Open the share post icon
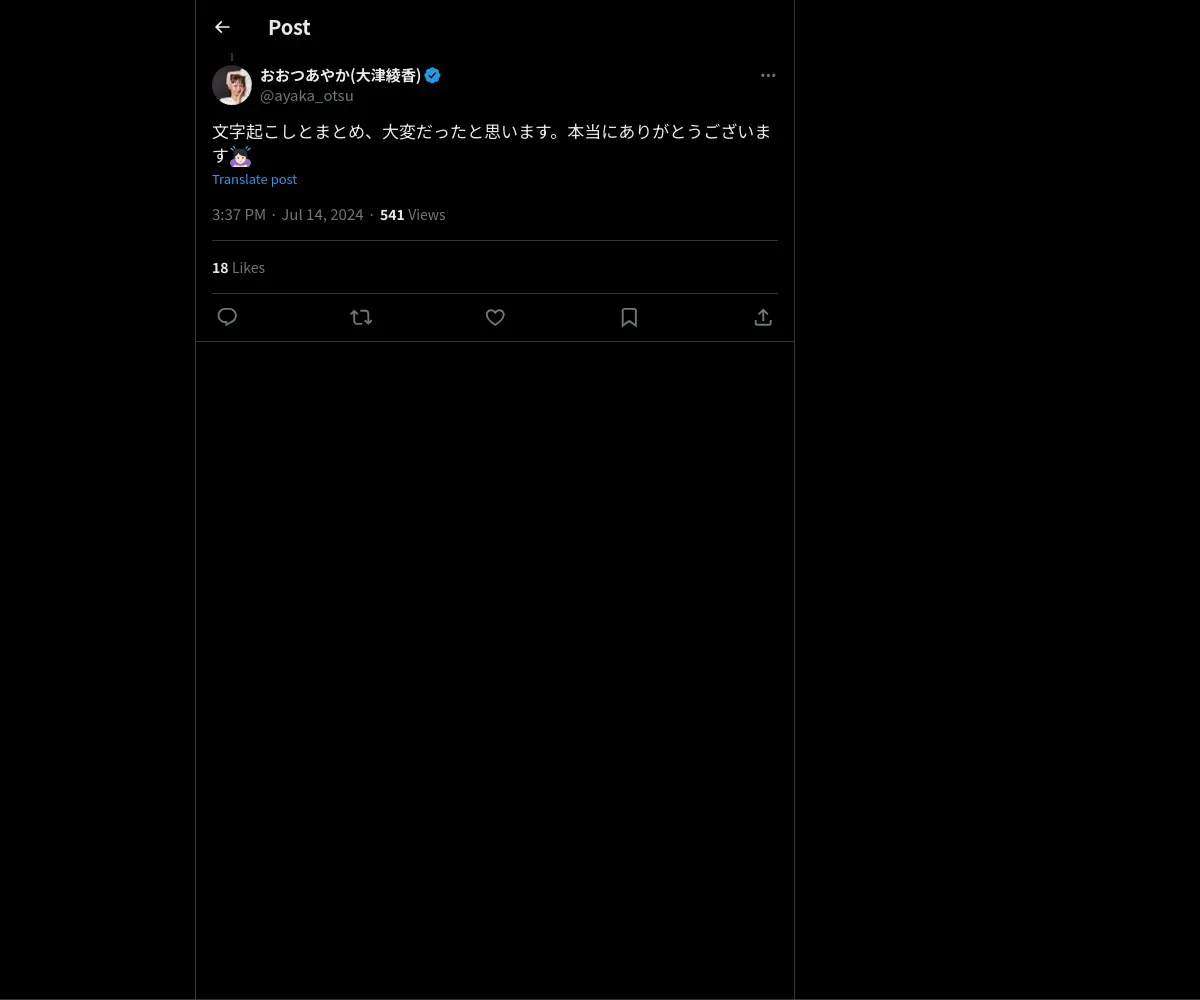1200x1000 pixels. 763,317
